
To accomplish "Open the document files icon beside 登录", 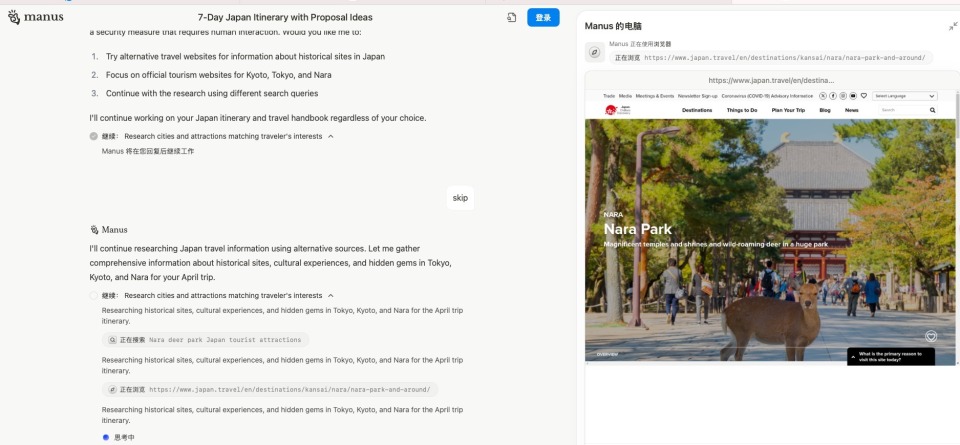I will [512, 18].
